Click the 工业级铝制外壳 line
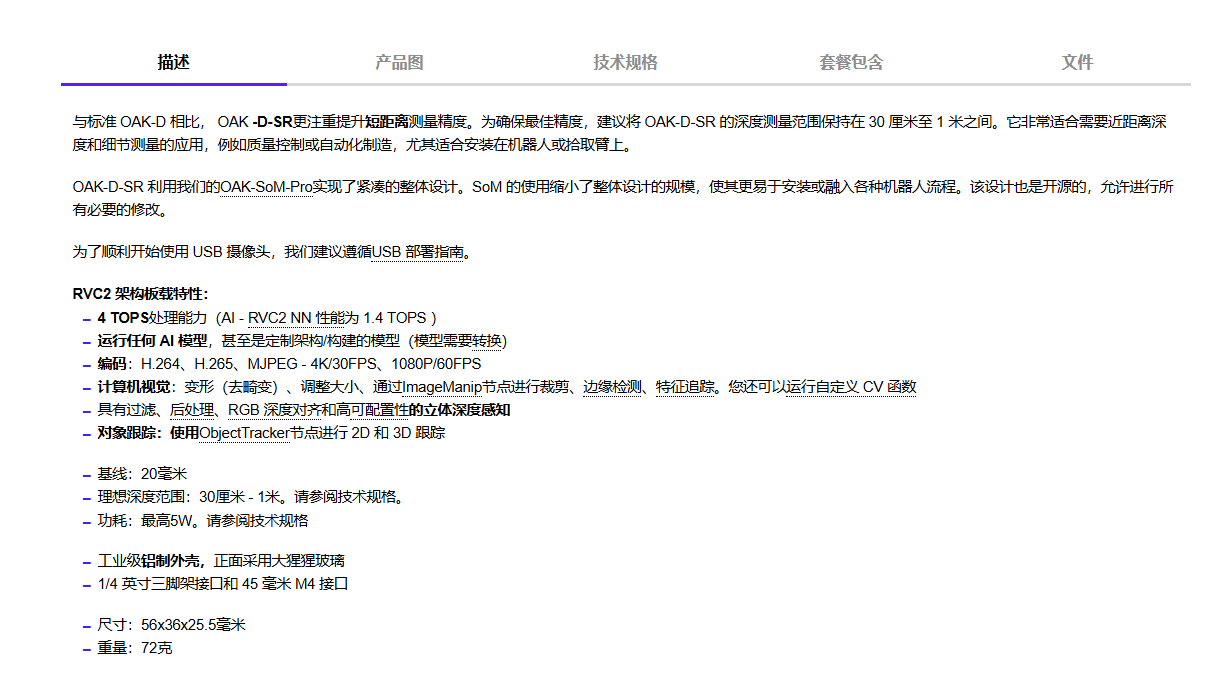Image resolution: width=1229 pixels, height=677 pixels. [221, 560]
